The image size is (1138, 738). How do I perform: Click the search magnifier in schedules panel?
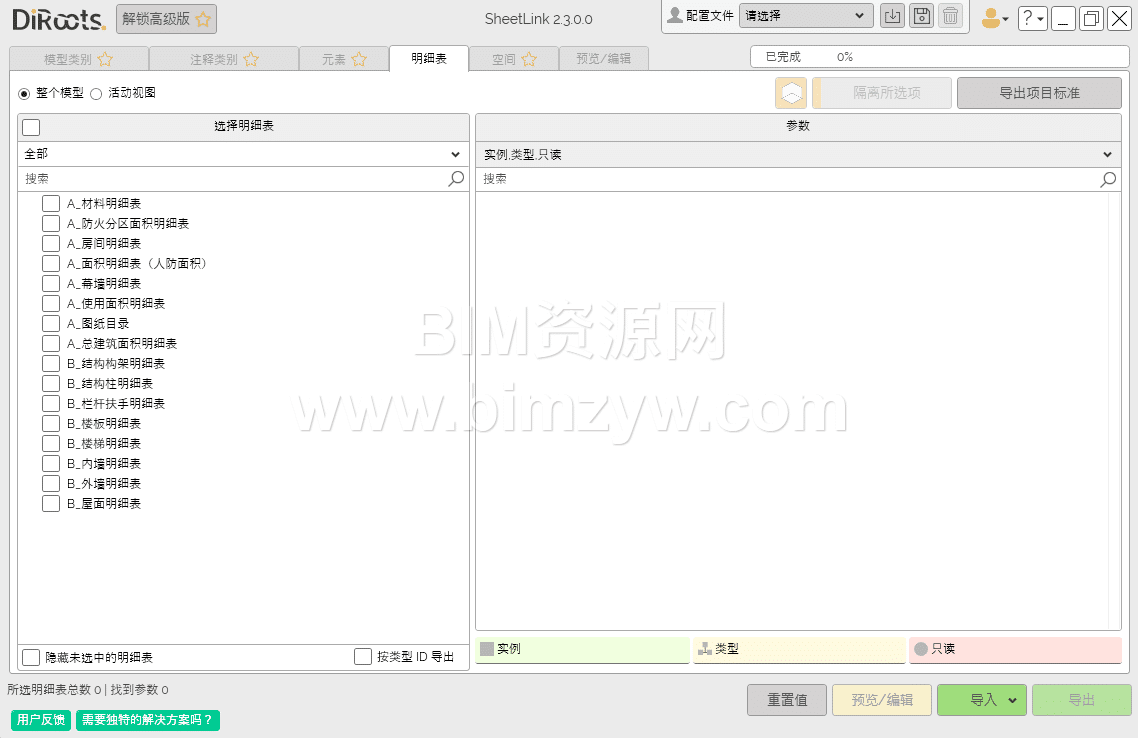[456, 179]
